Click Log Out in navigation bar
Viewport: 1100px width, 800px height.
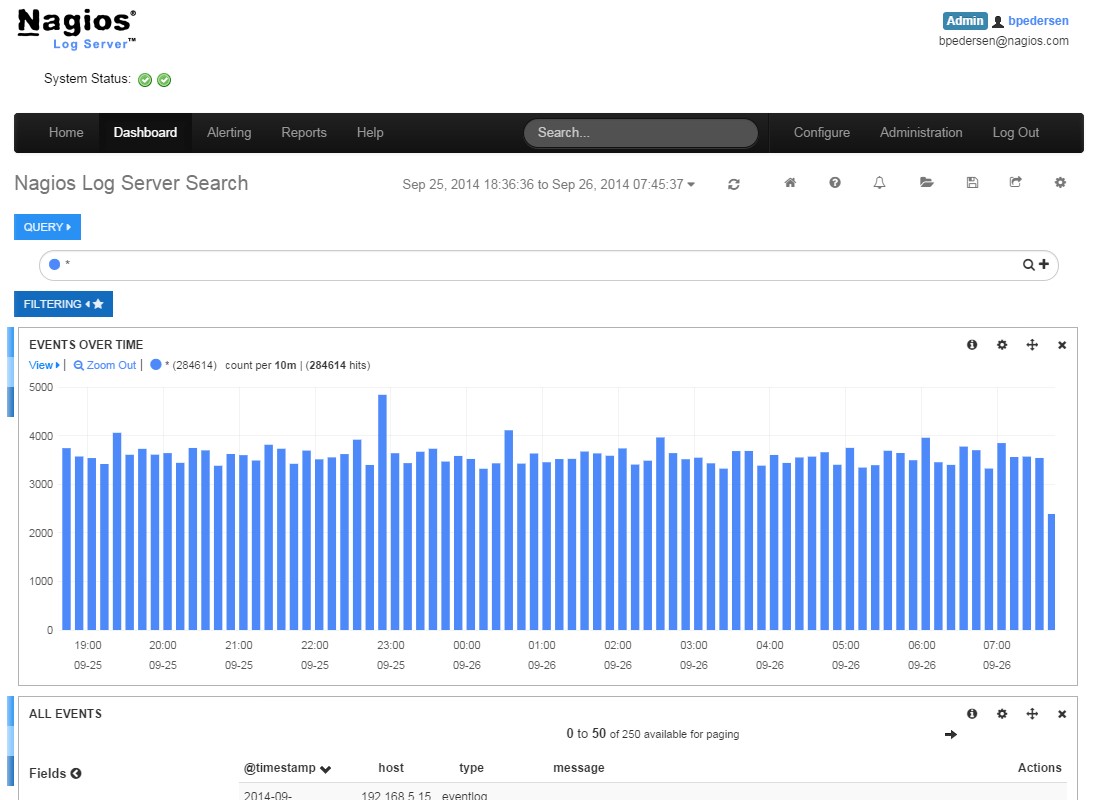(x=1015, y=133)
